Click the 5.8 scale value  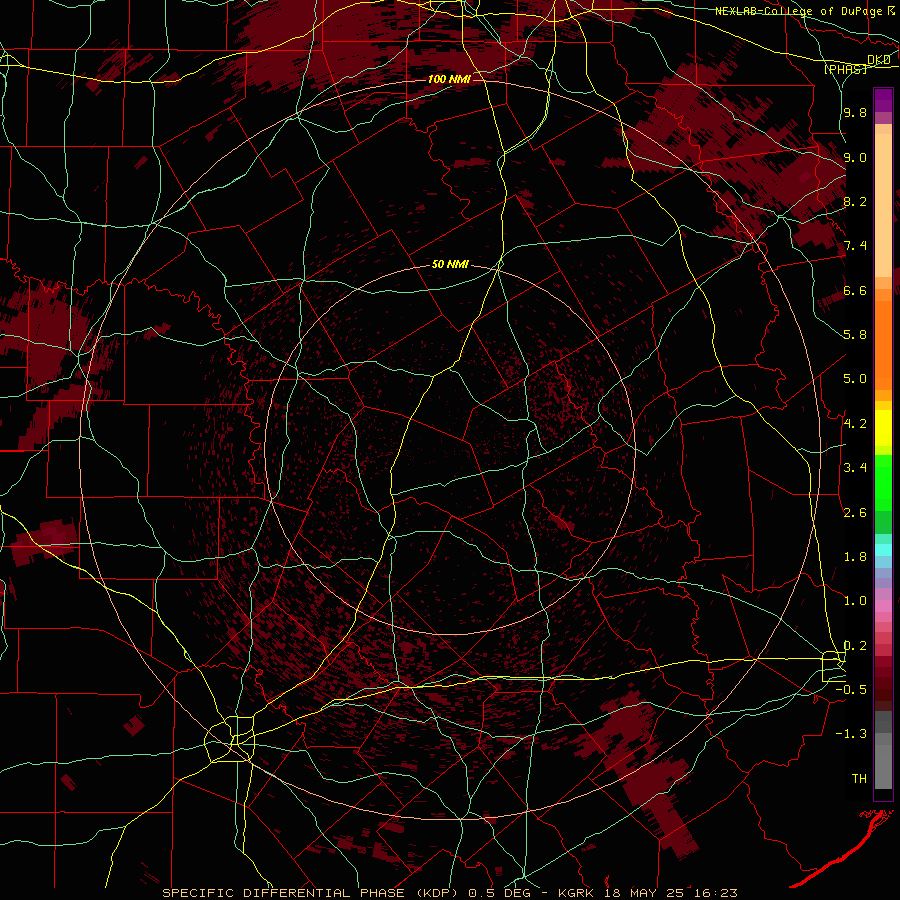(x=855, y=334)
